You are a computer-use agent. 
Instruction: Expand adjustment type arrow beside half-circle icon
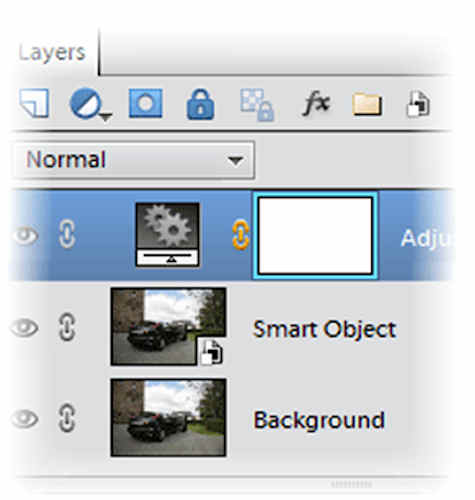[x=106, y=117]
